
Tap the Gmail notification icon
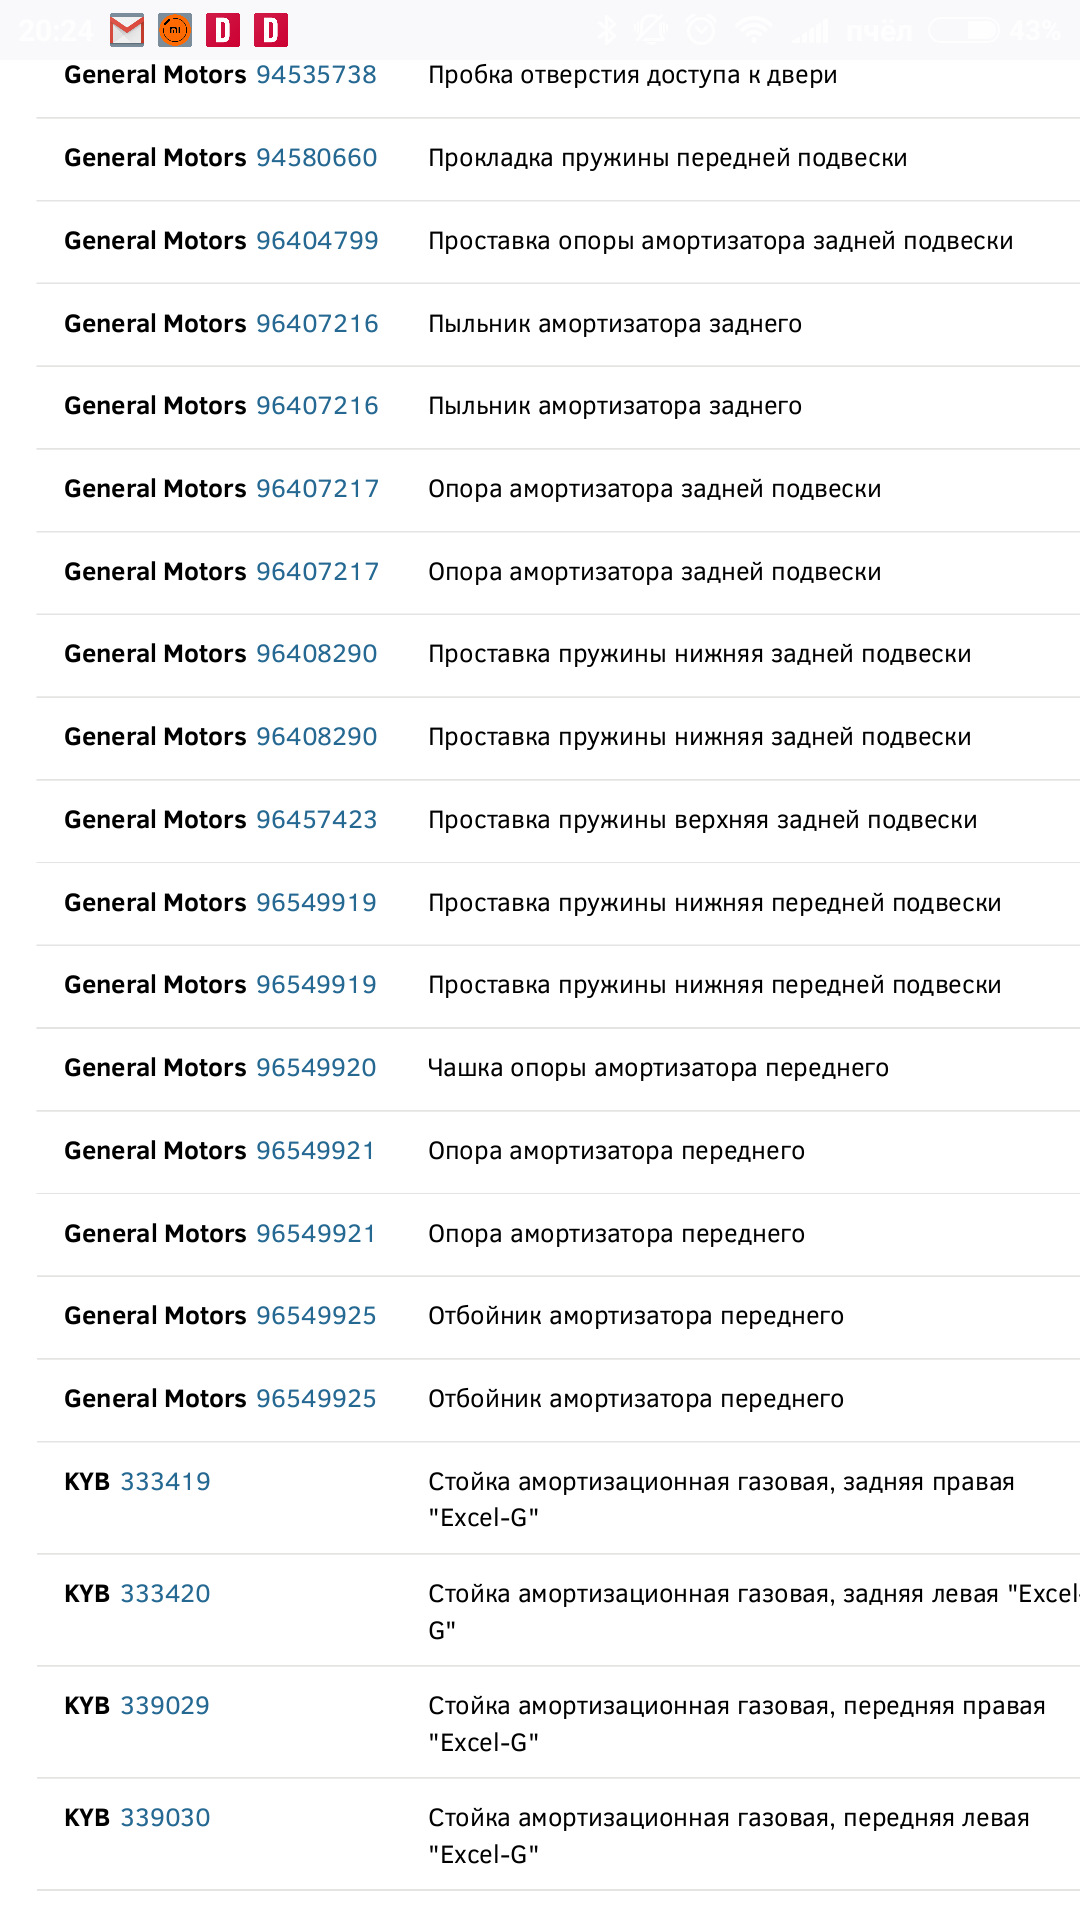pos(127,31)
